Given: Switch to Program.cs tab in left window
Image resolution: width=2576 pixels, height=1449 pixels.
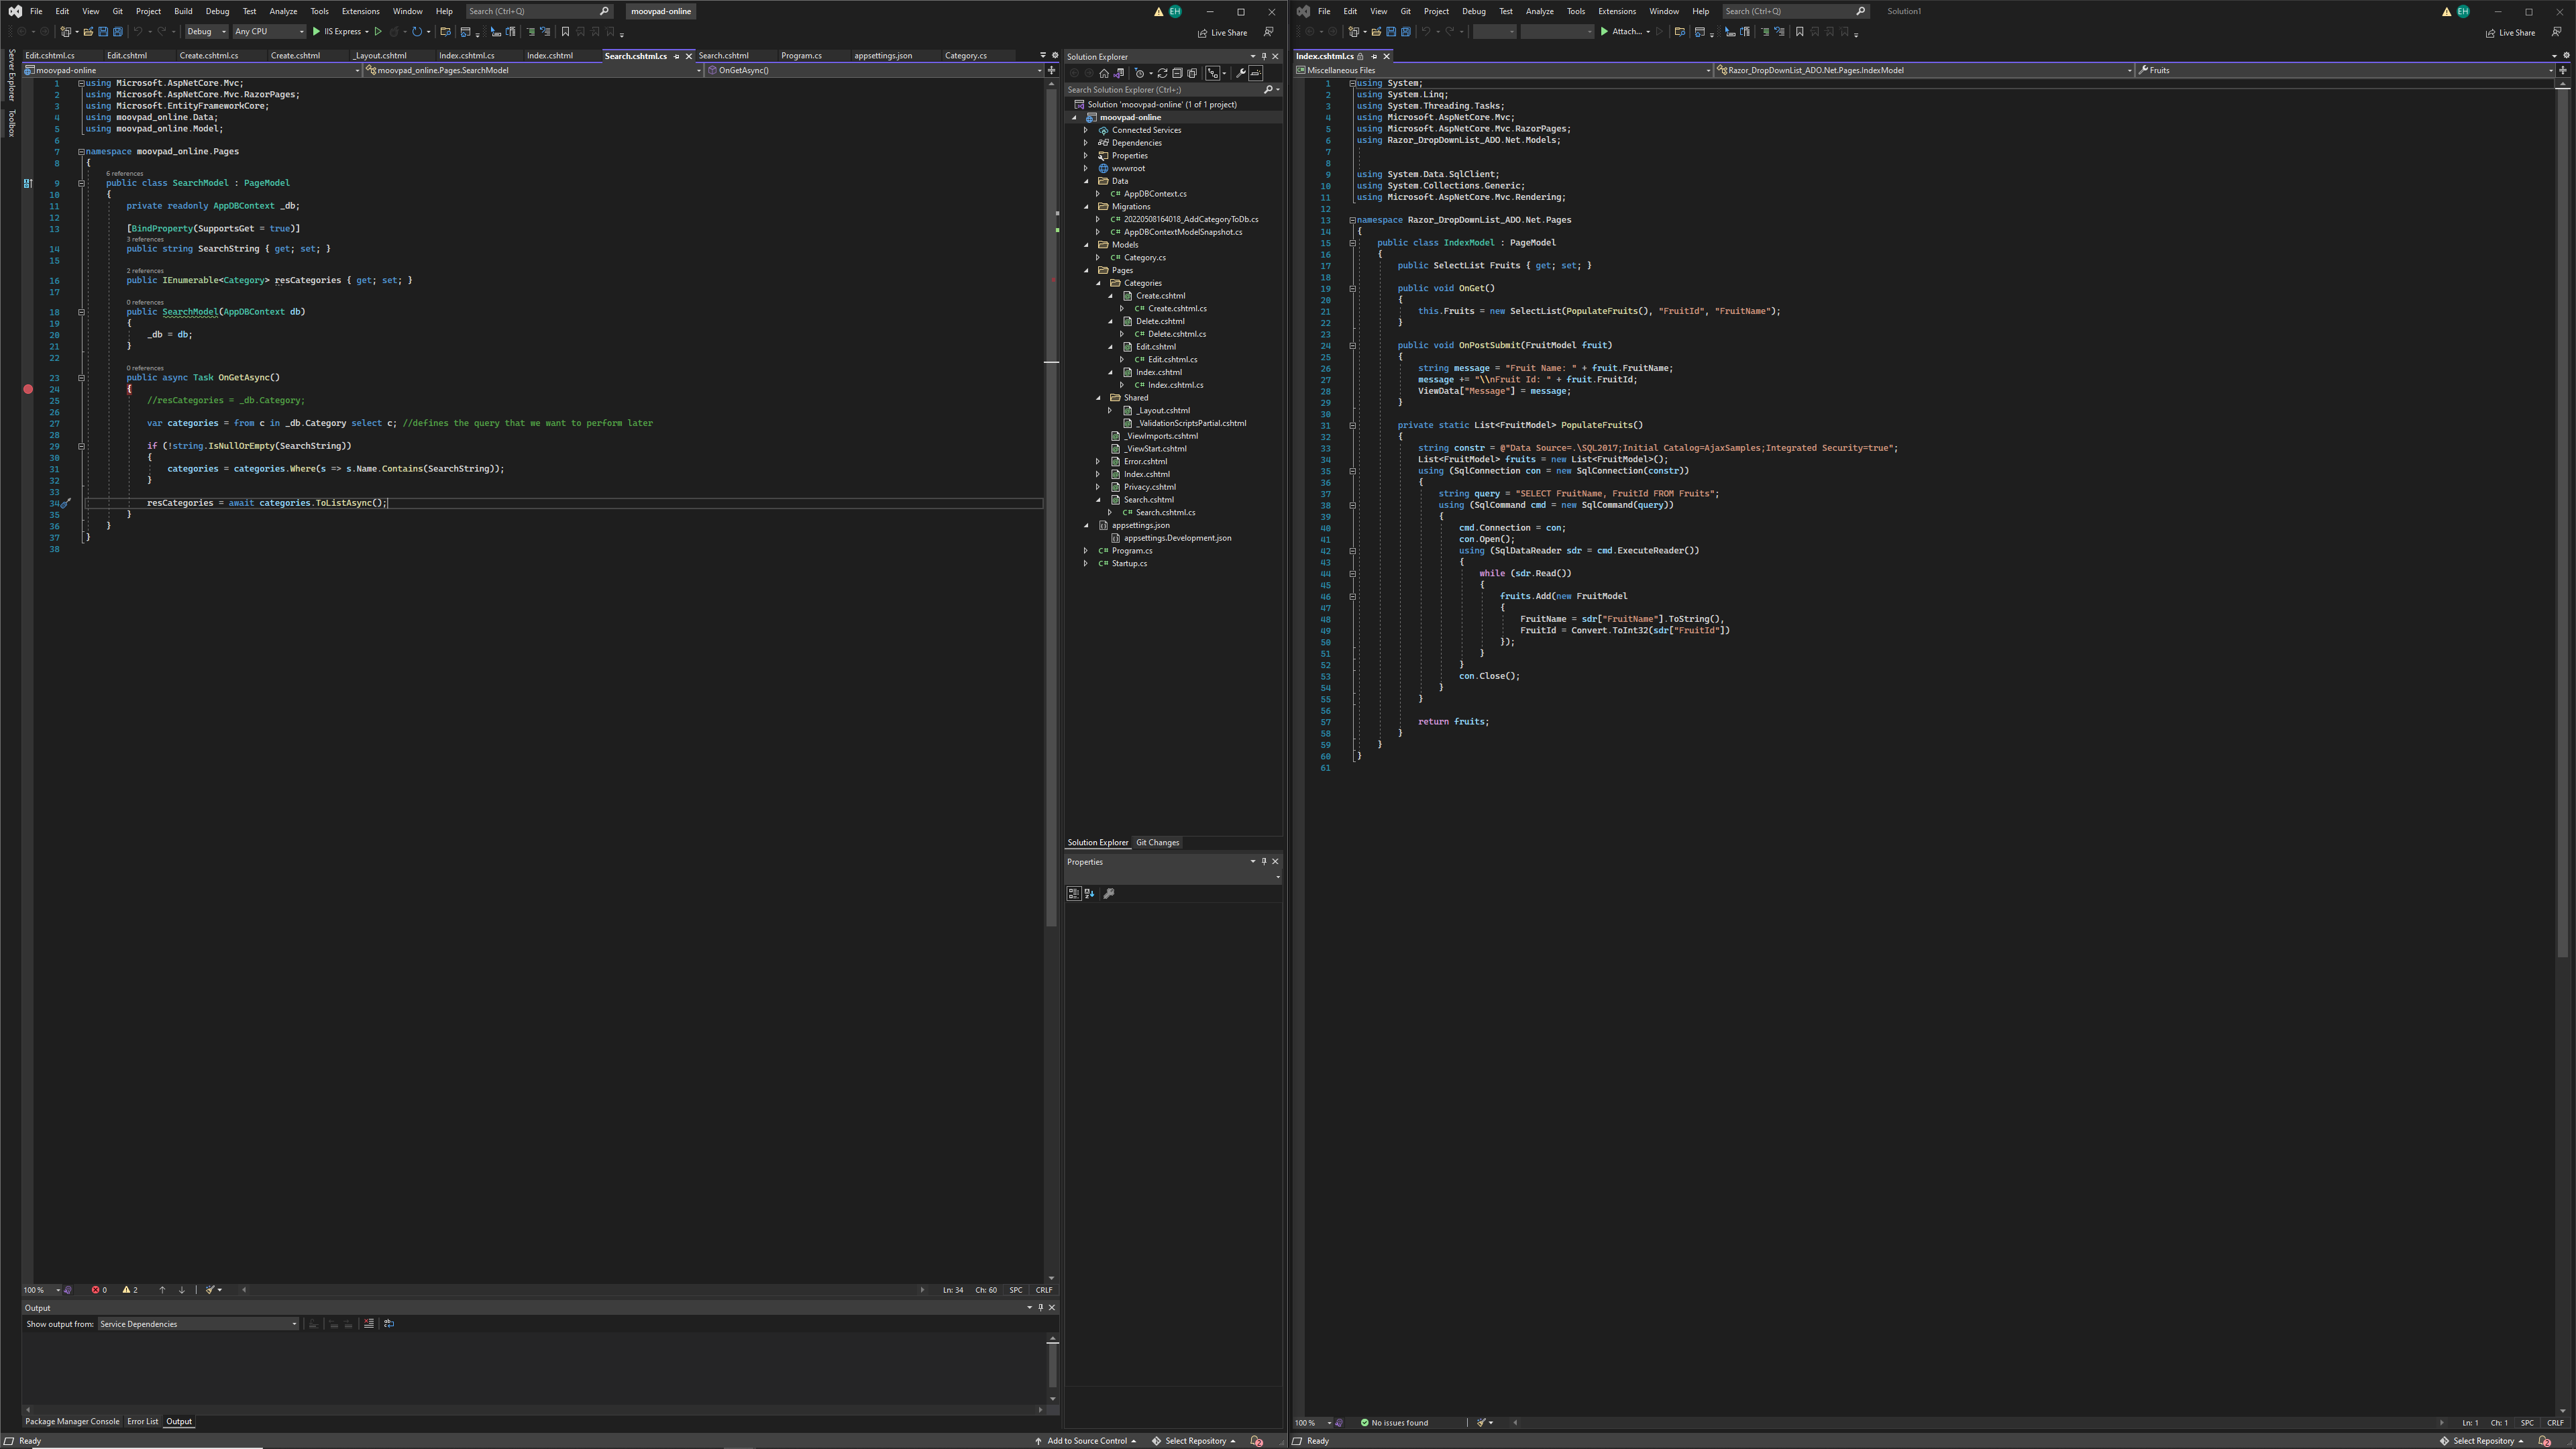Looking at the screenshot, I should (x=801, y=56).
